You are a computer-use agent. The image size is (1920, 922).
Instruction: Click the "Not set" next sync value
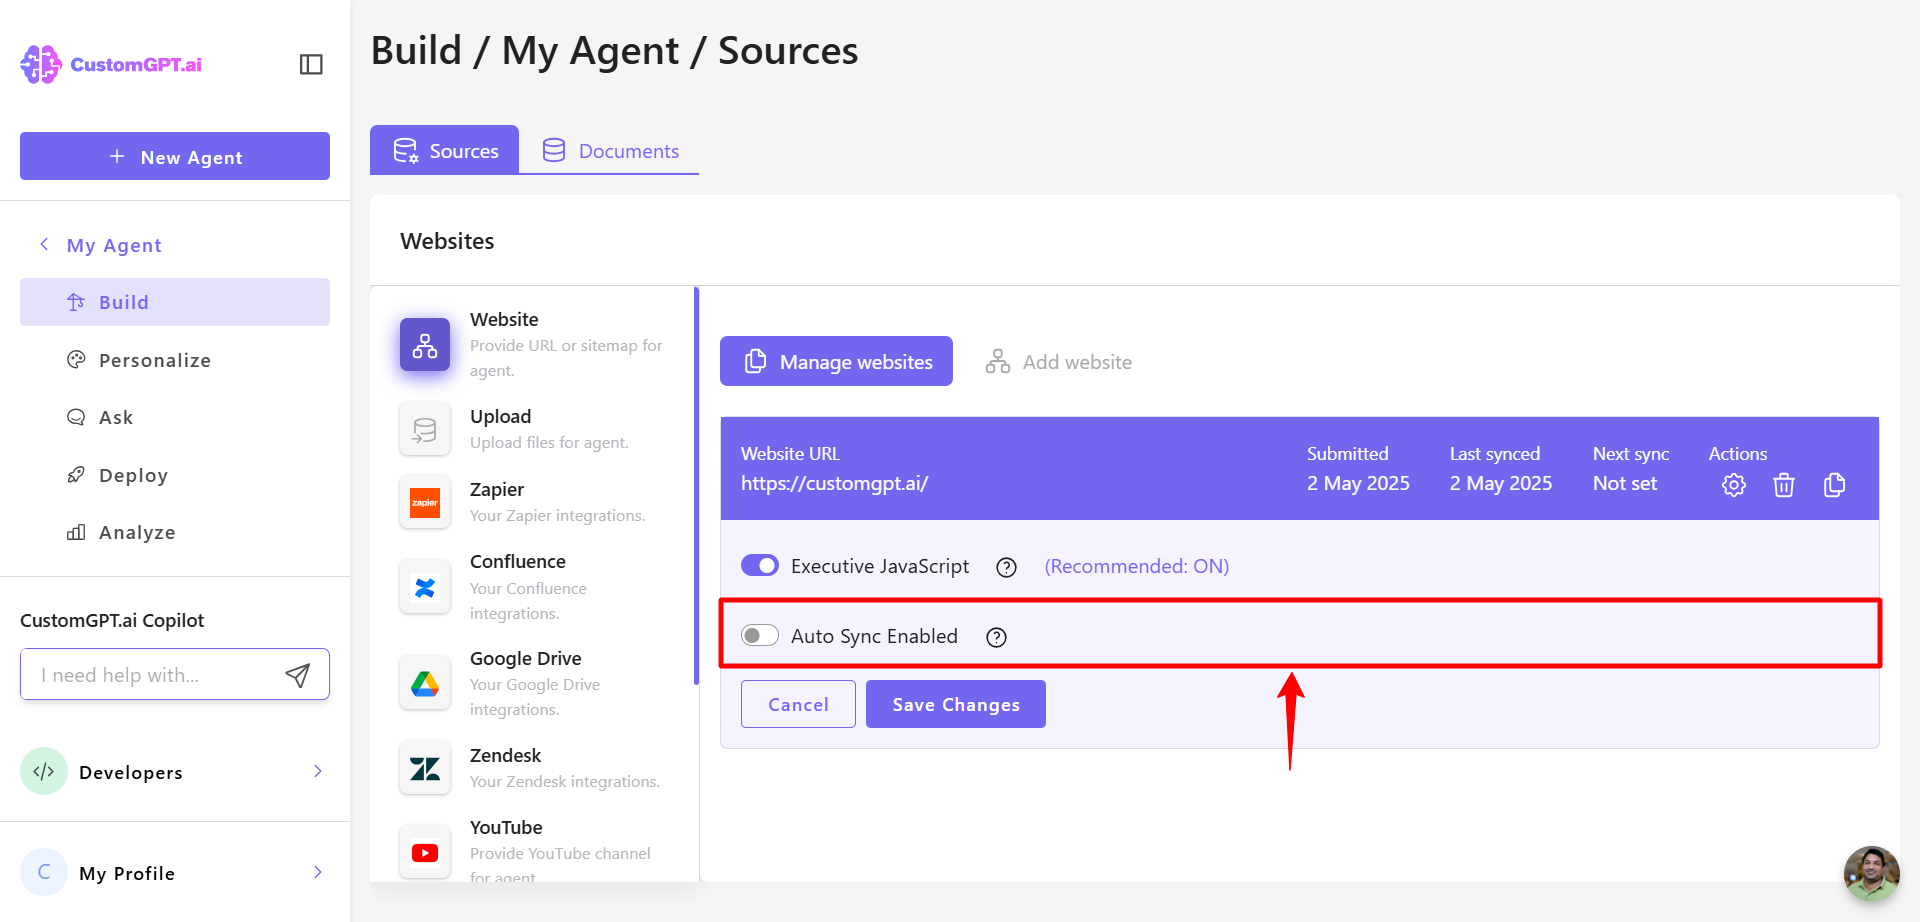click(x=1625, y=483)
